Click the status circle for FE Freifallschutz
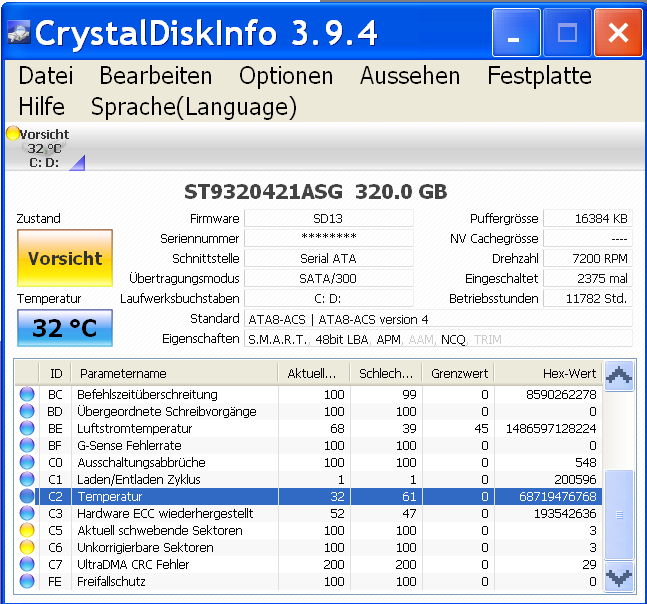This screenshot has height=604, width=647. pyautogui.click(x=27, y=581)
